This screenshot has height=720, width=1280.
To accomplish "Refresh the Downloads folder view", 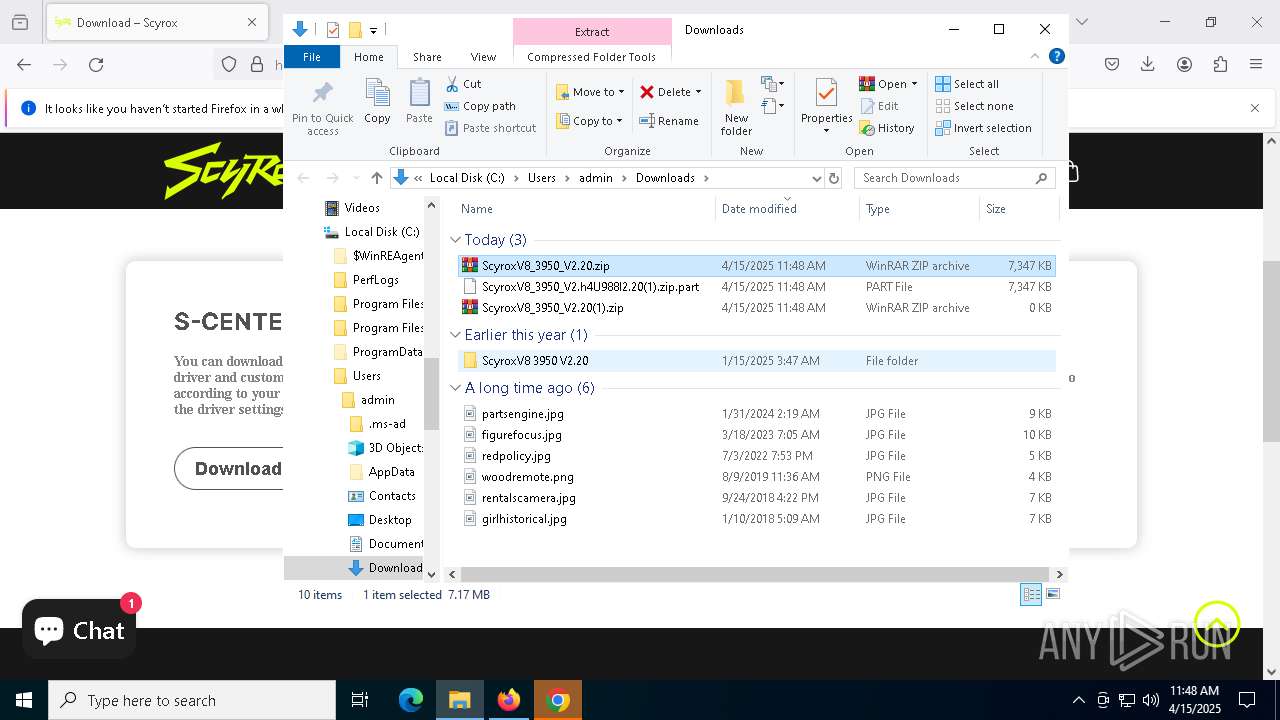I will click(834, 178).
